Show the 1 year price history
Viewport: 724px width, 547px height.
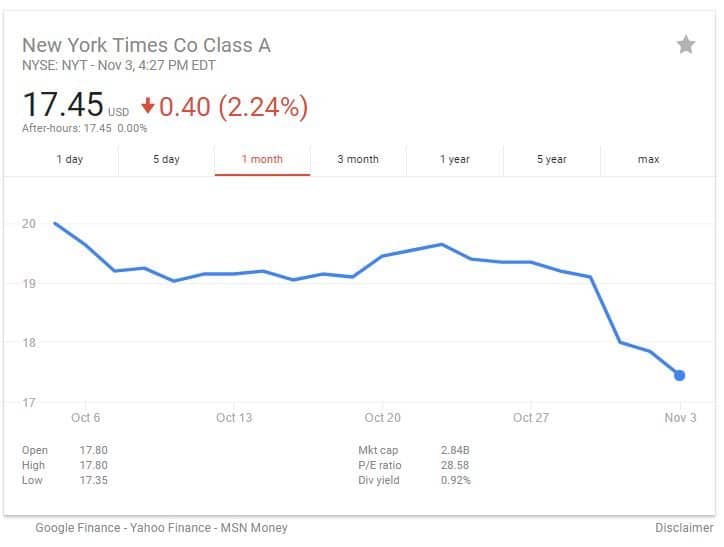(x=455, y=159)
